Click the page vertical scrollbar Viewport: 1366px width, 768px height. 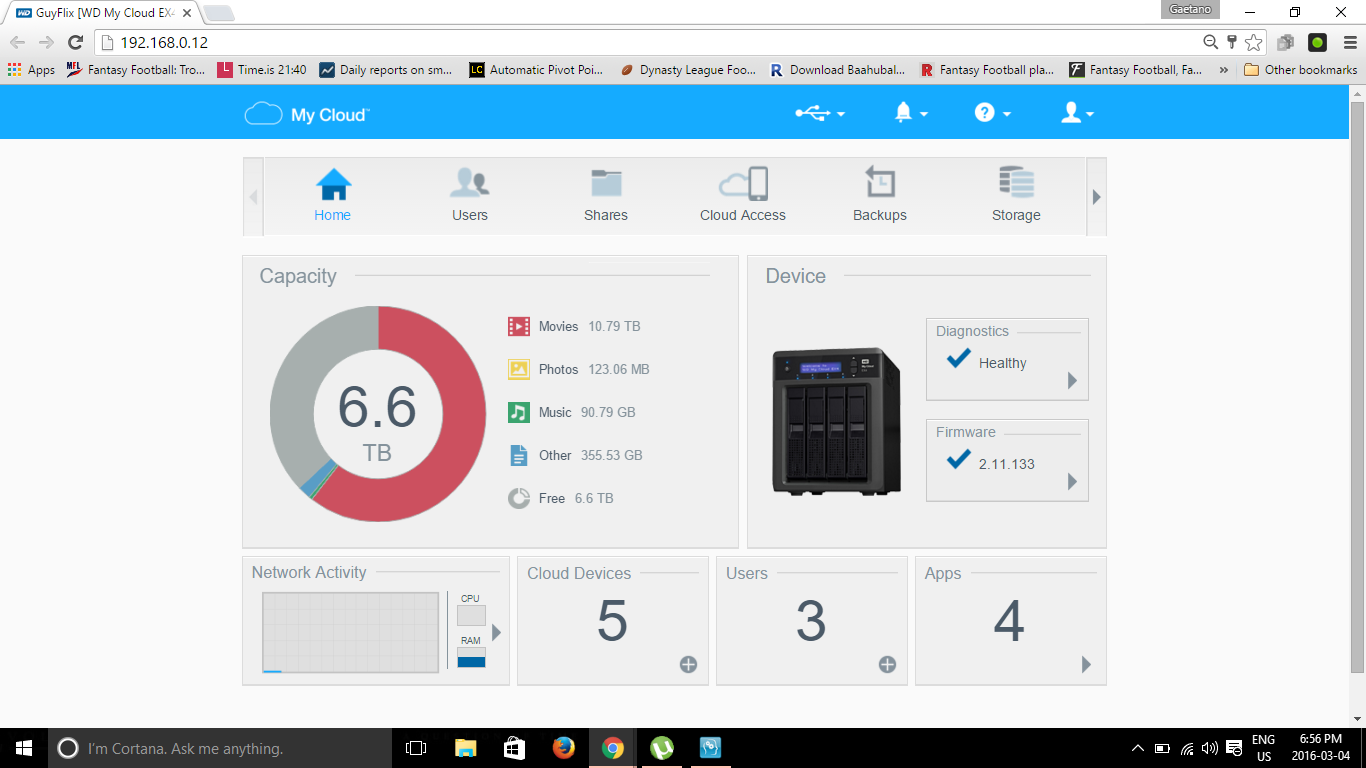tap(1357, 386)
